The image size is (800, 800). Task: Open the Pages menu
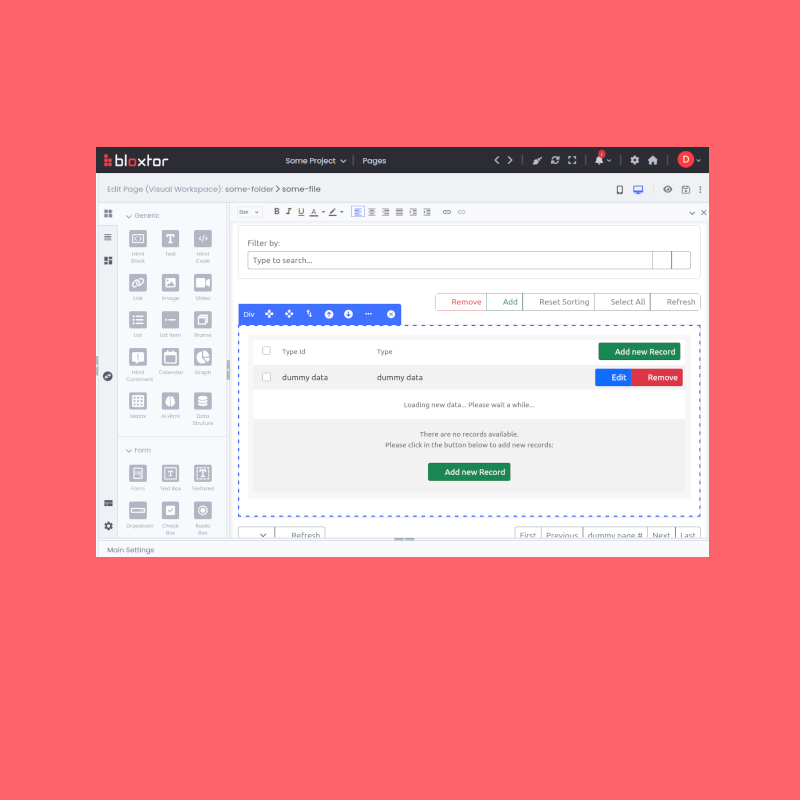click(x=374, y=161)
